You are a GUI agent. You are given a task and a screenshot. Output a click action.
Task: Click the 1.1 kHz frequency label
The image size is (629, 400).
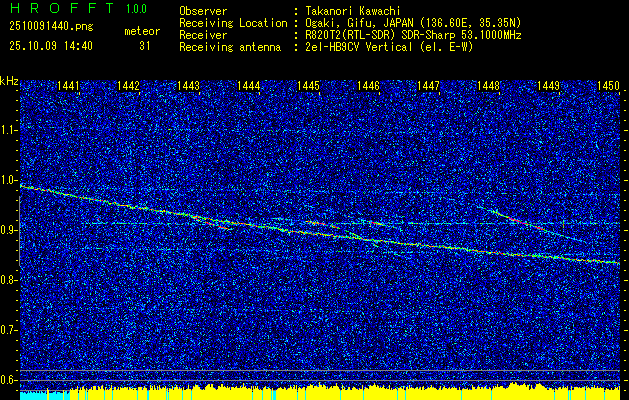coord(8,130)
